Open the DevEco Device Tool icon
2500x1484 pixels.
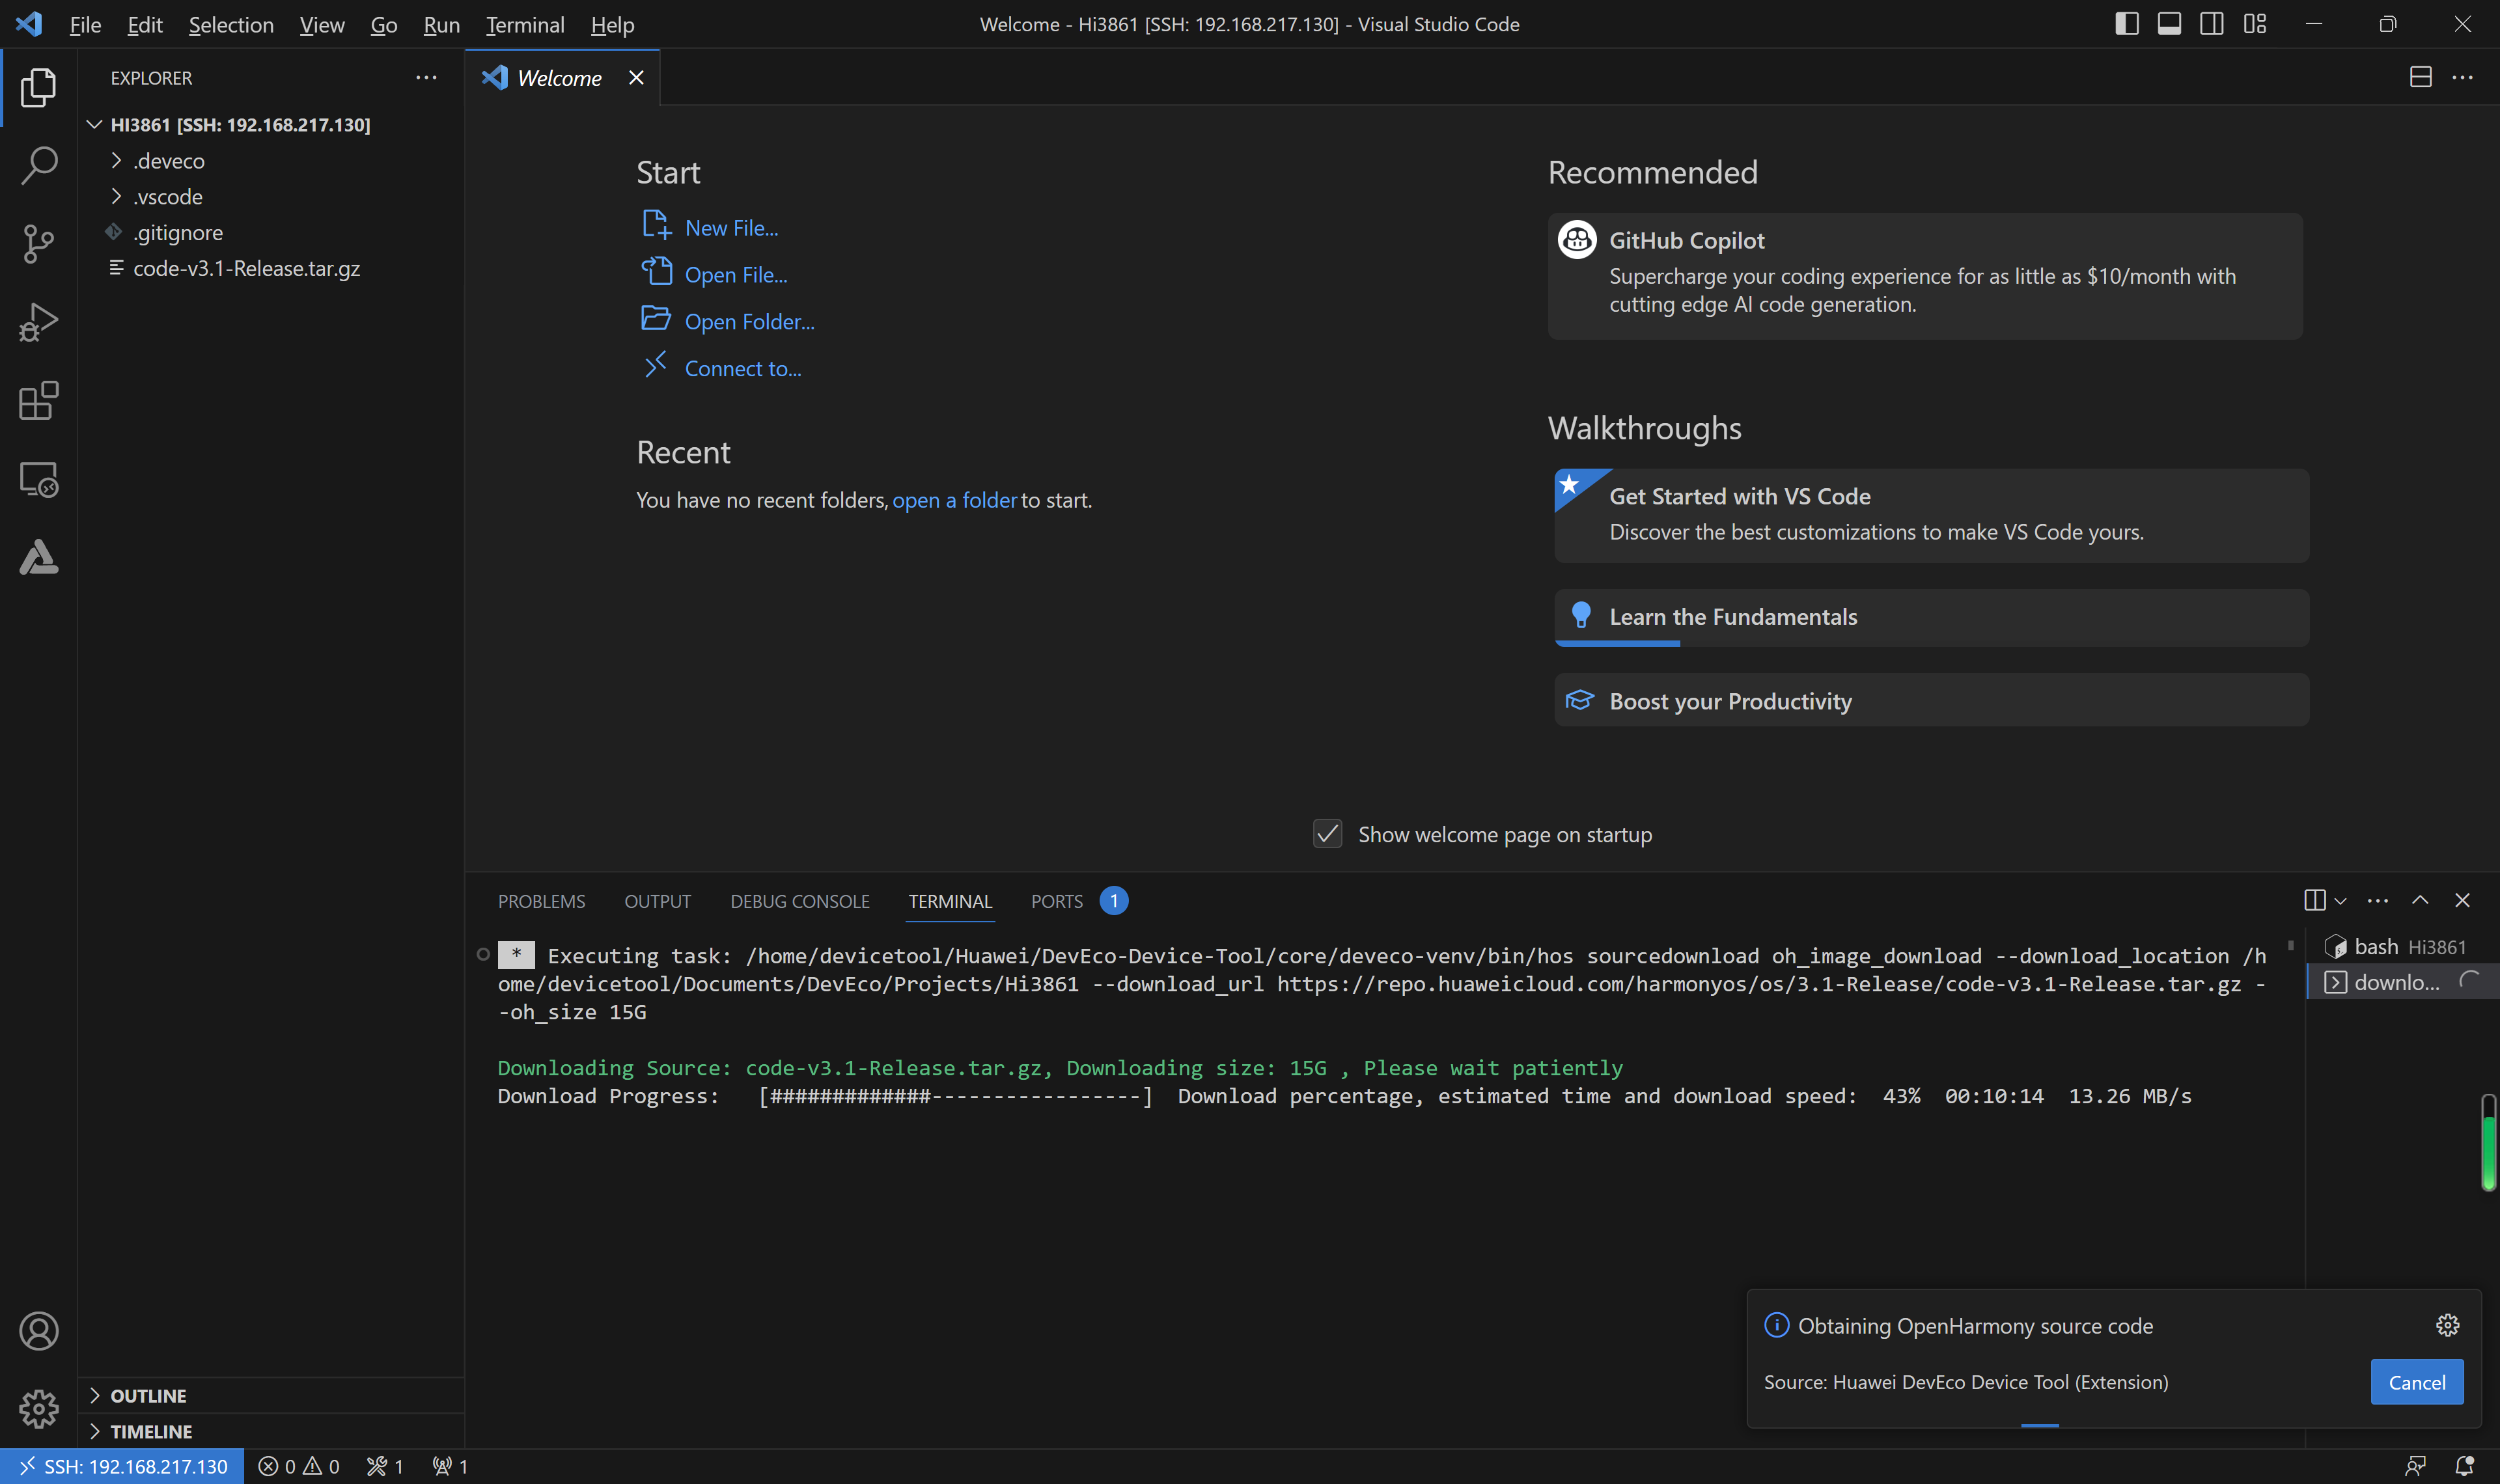click(x=39, y=557)
